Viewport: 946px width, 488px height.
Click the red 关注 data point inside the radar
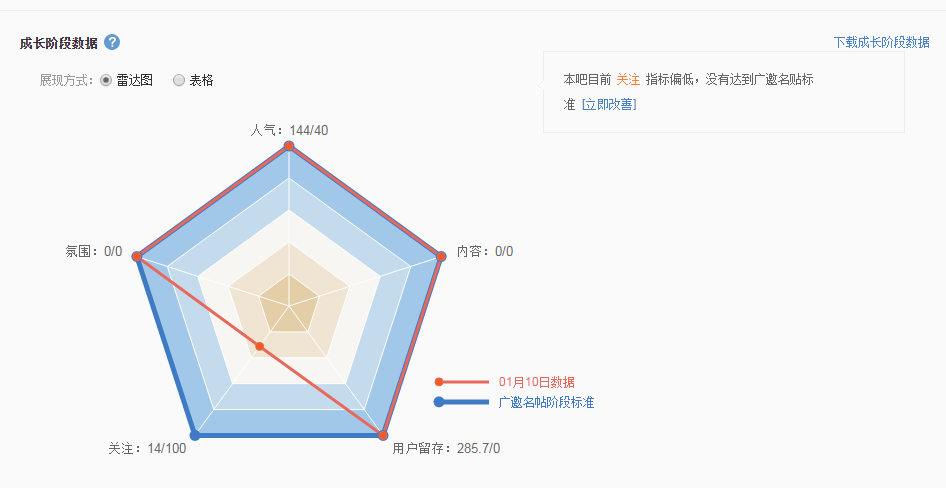[259, 347]
